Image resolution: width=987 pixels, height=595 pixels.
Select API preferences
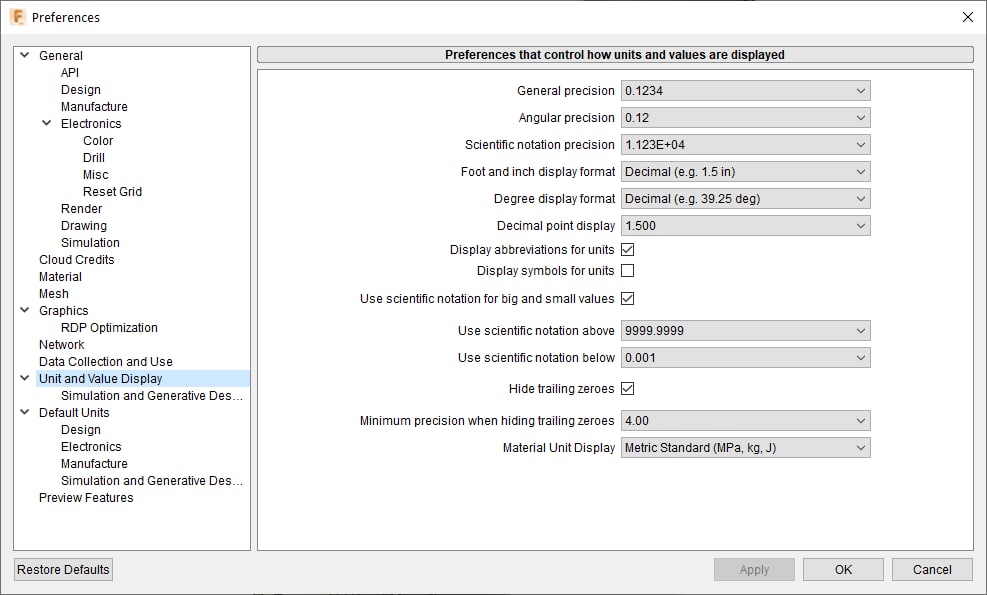pyautogui.click(x=70, y=72)
